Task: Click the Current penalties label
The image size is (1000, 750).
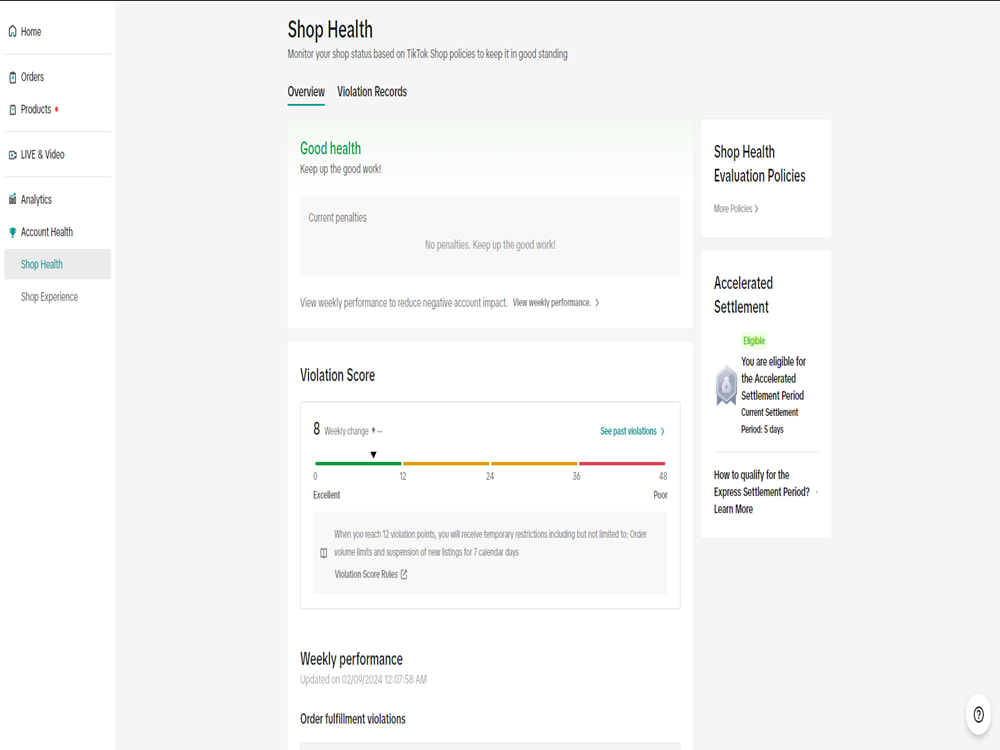Action: point(337,217)
